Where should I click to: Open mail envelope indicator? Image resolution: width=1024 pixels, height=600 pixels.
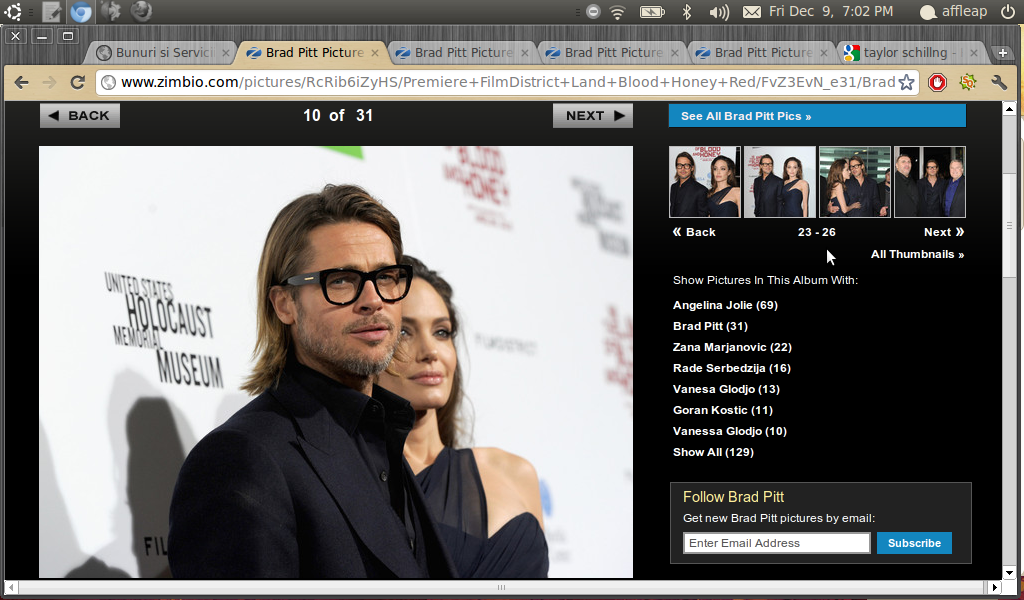pyautogui.click(x=752, y=12)
